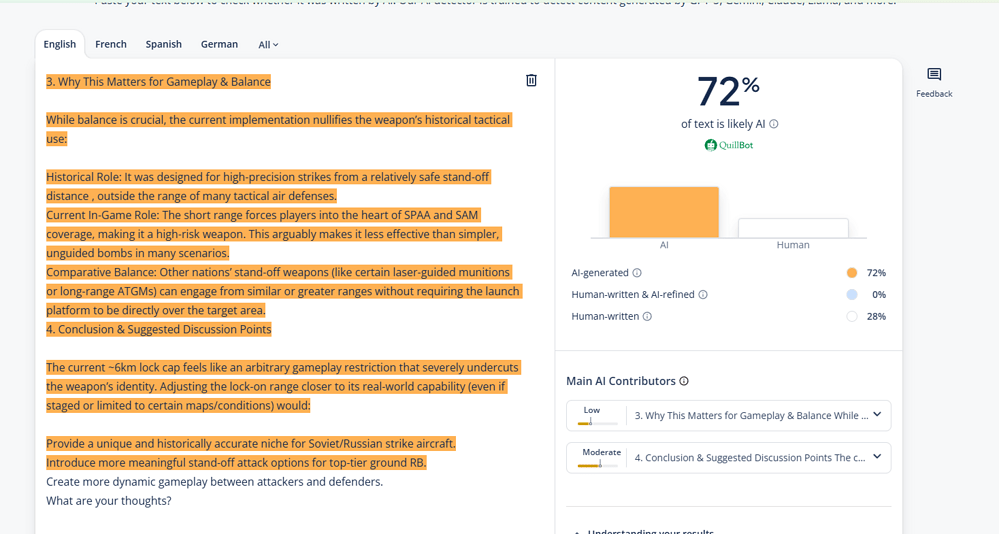
Task: Choose the German language tab
Action: [x=219, y=44]
